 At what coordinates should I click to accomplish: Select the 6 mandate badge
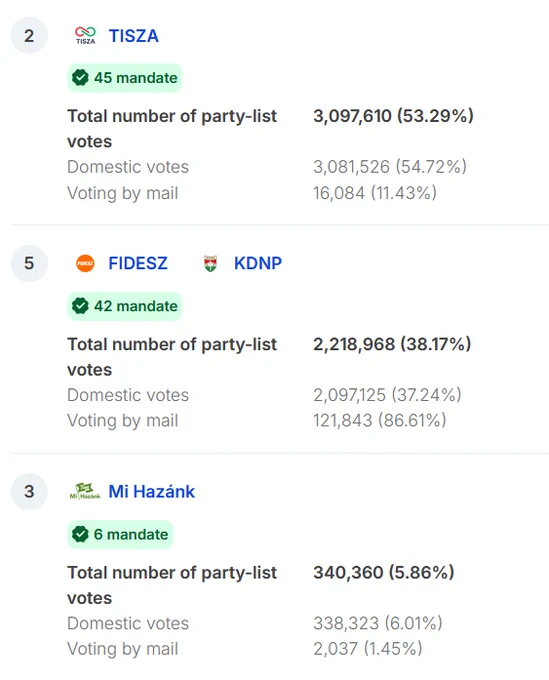tap(120, 534)
